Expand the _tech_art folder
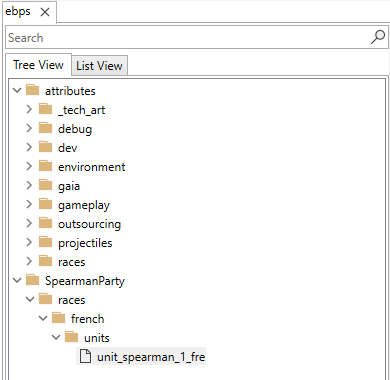Image resolution: width=390 pixels, height=380 pixels. tap(29, 109)
